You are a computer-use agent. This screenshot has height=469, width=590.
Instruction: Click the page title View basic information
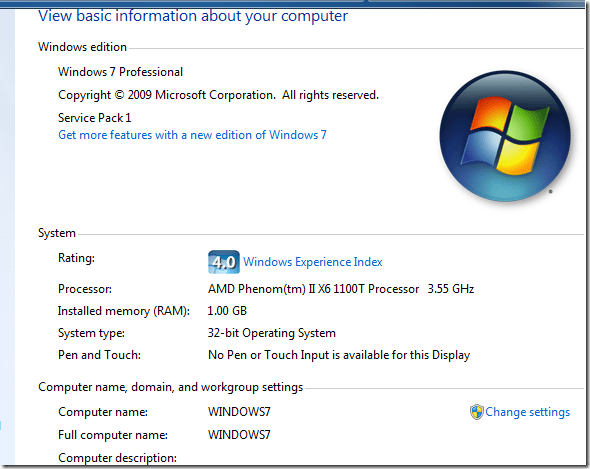pyautogui.click(x=193, y=16)
